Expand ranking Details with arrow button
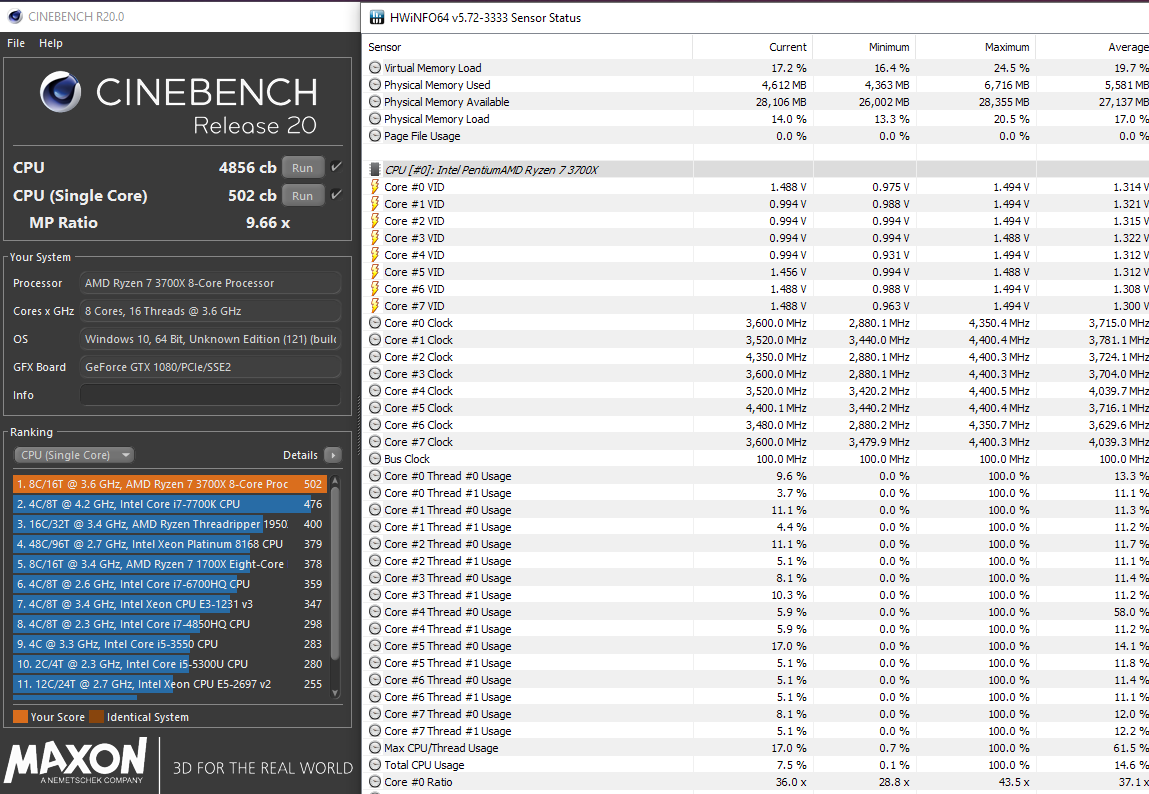Image resolution: width=1149 pixels, height=794 pixels. click(333, 455)
